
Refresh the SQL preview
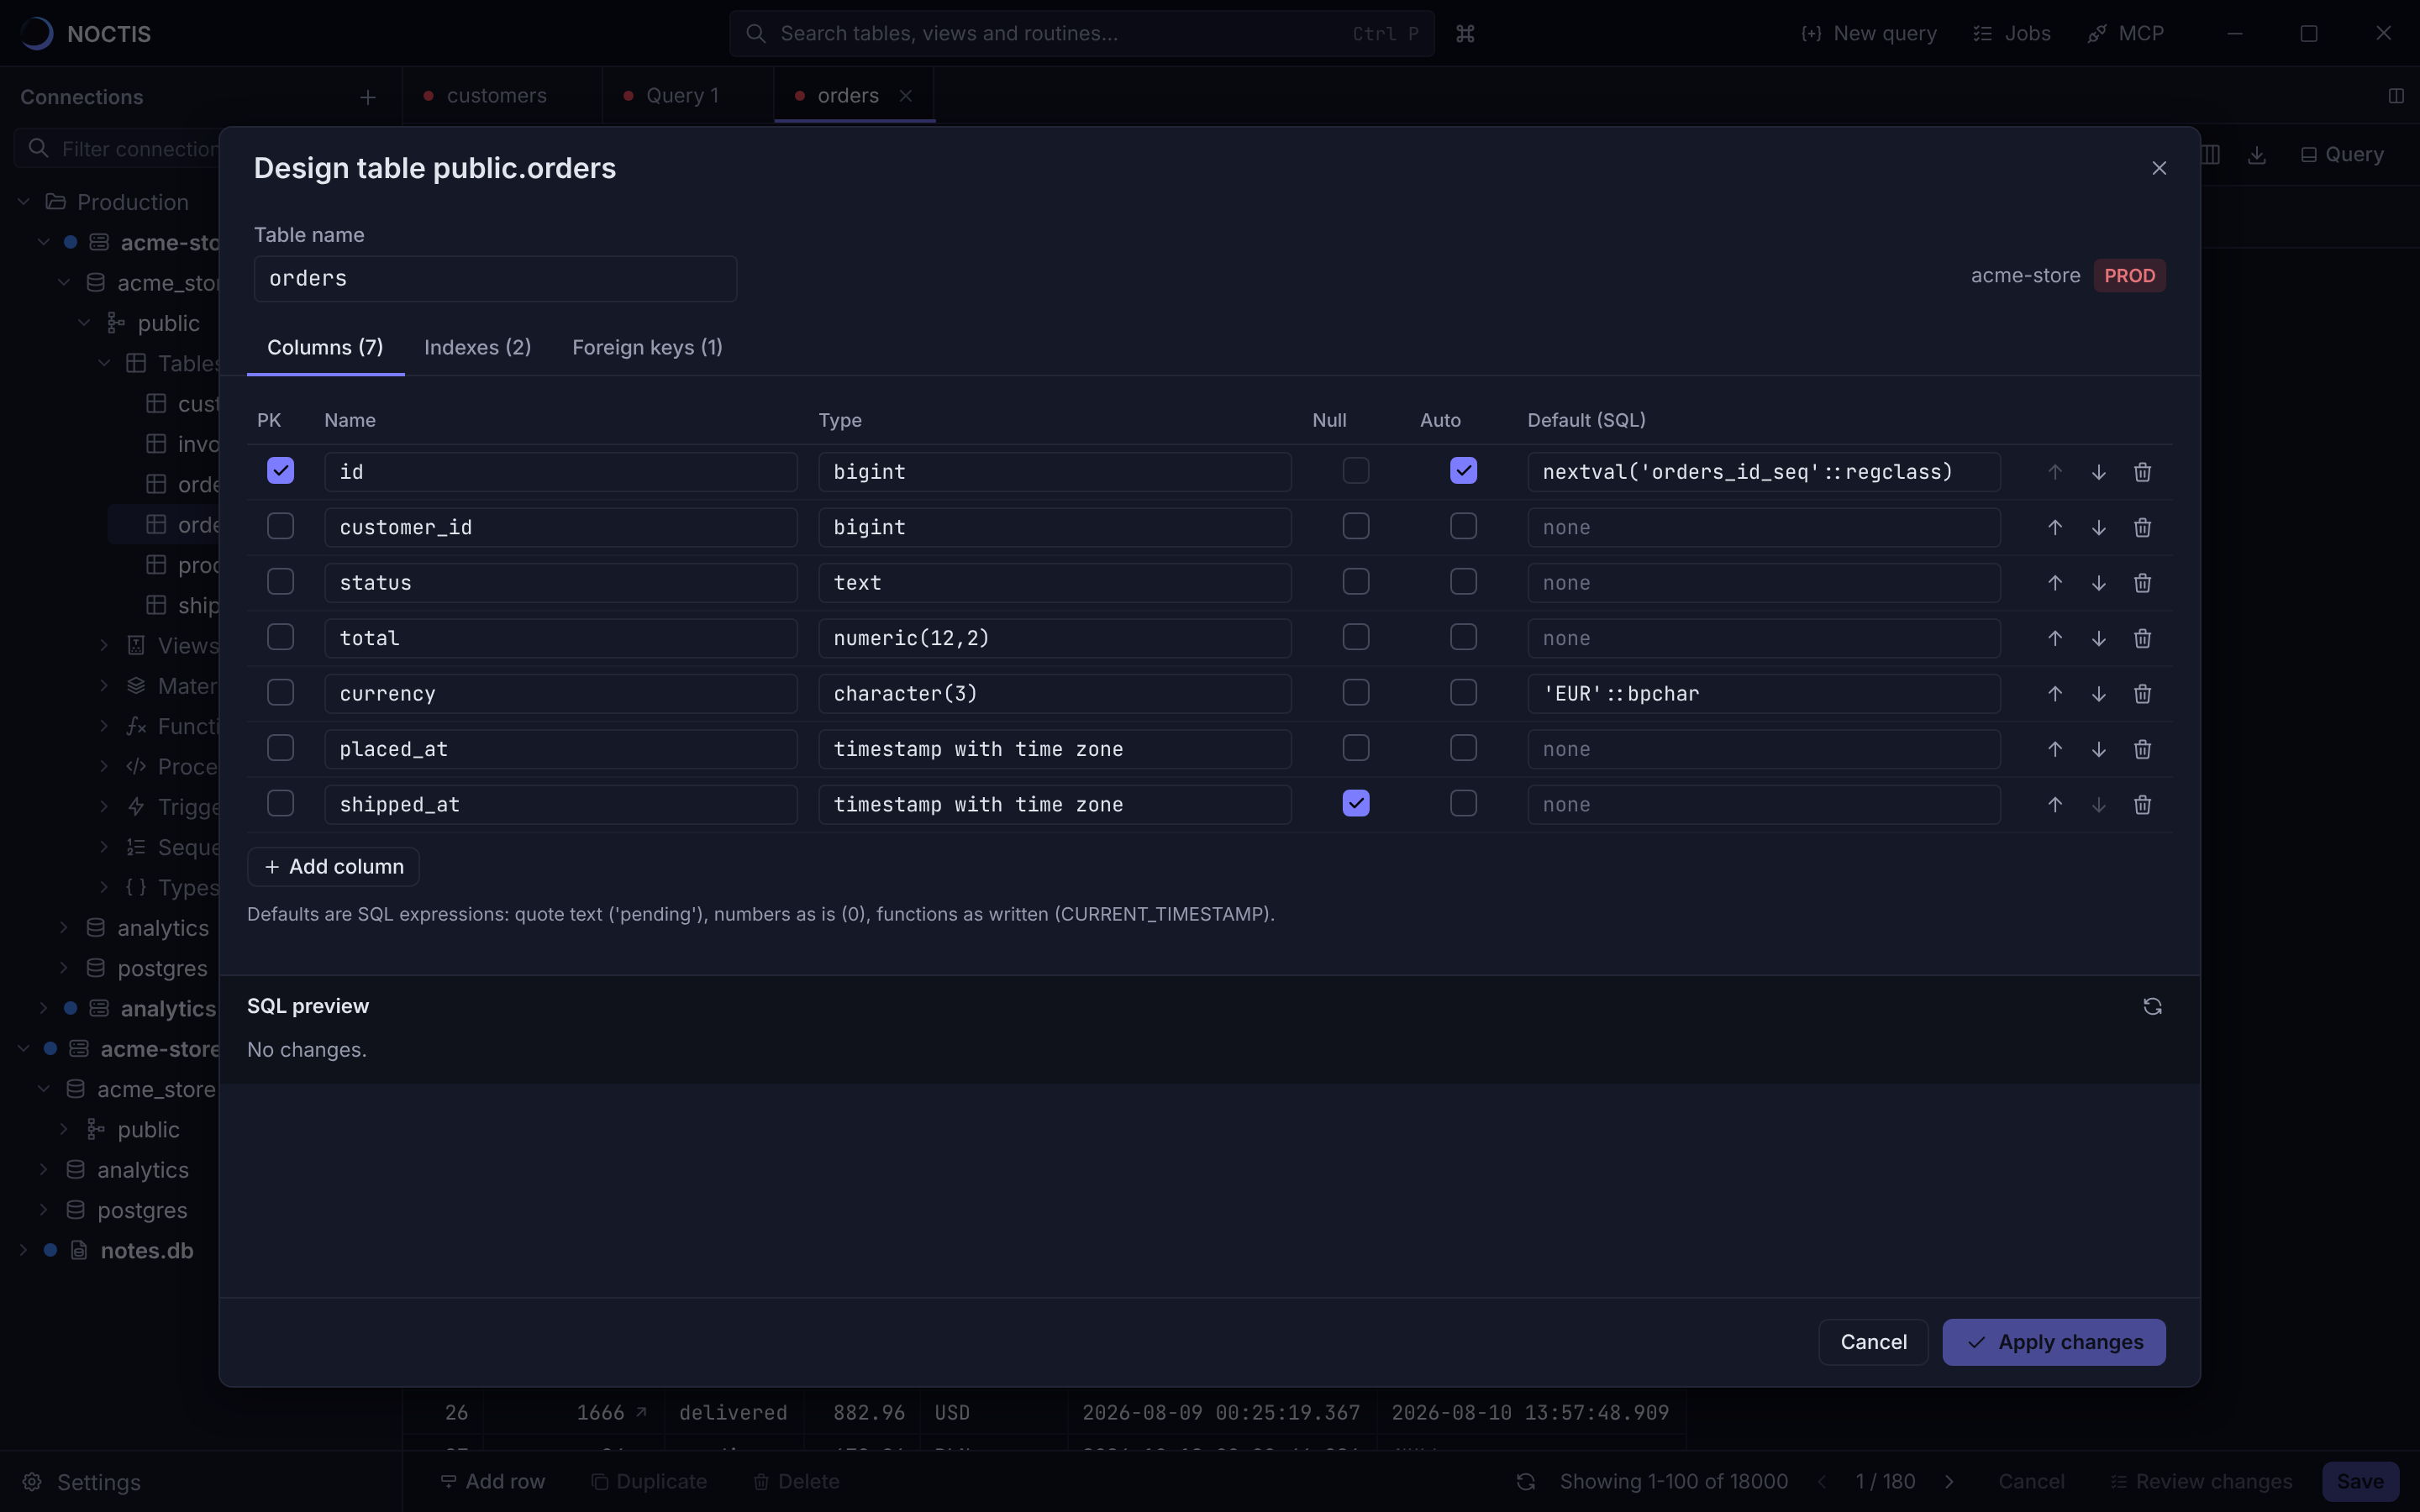pyautogui.click(x=2152, y=1006)
